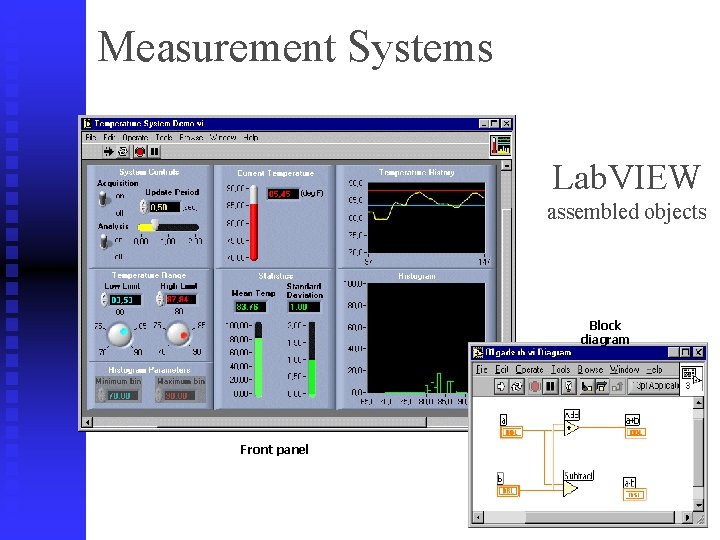Click the Update Period value field
This screenshot has width=720, height=540.
pos(164,207)
